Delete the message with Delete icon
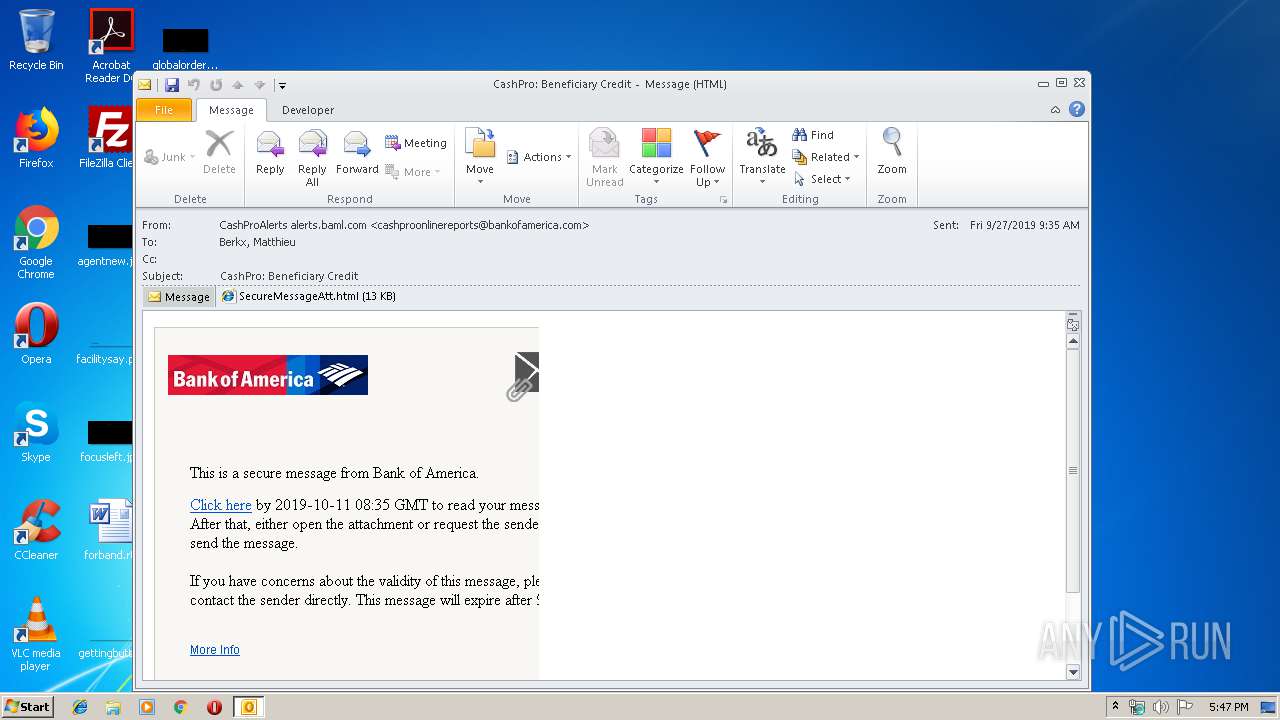 [x=219, y=152]
